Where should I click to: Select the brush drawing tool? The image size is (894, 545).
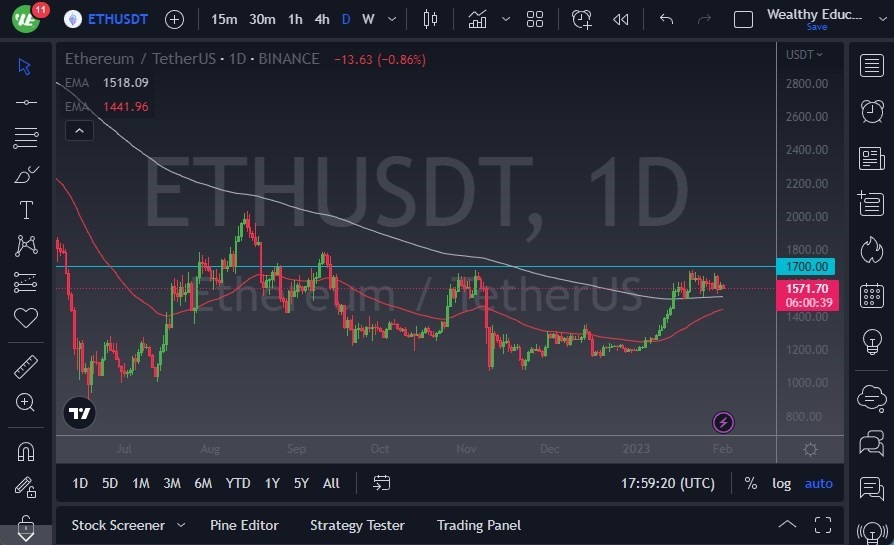(26, 174)
